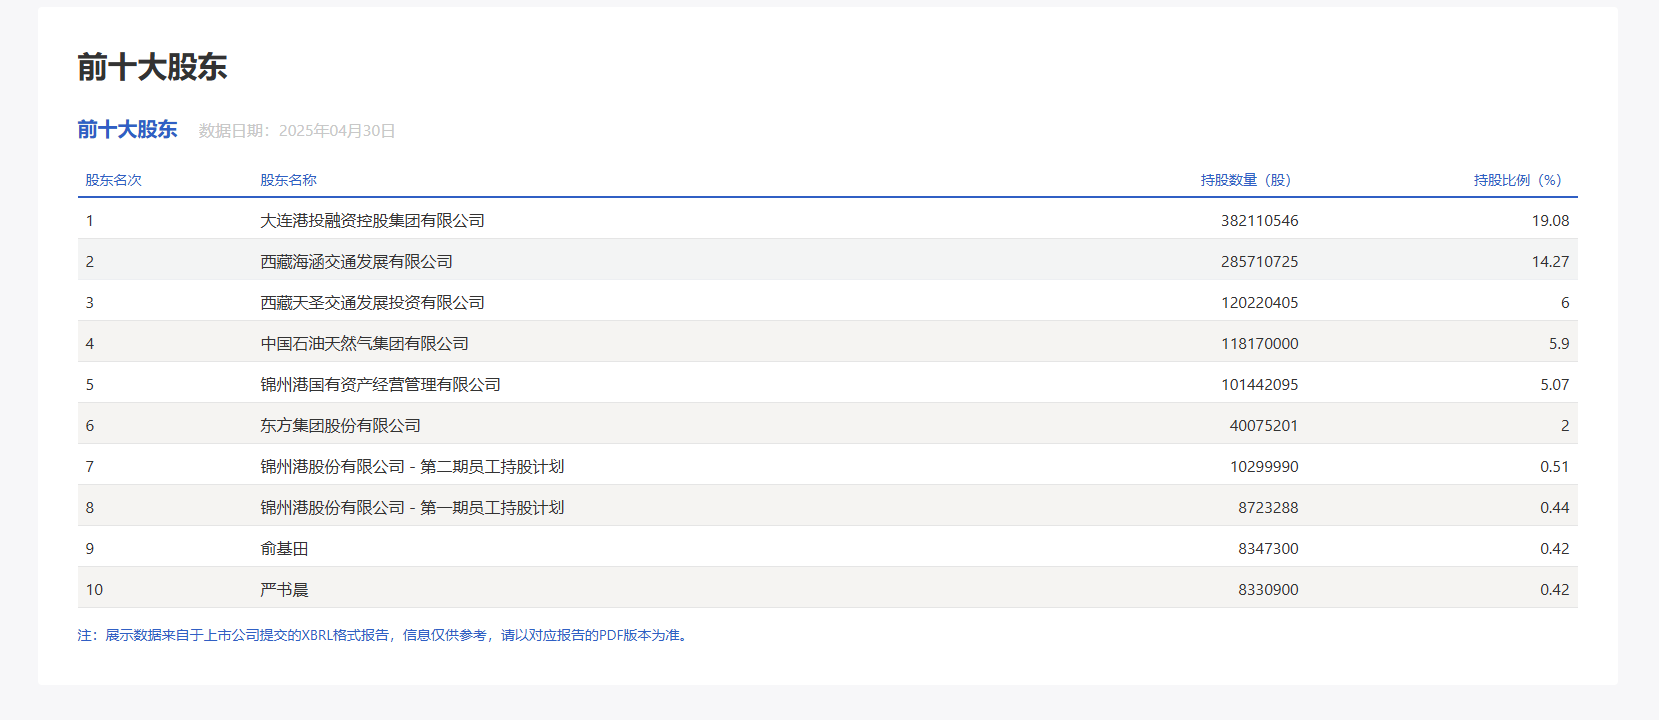Click share count 10299990
Viewport: 1659px width, 720px height.
point(1264,466)
